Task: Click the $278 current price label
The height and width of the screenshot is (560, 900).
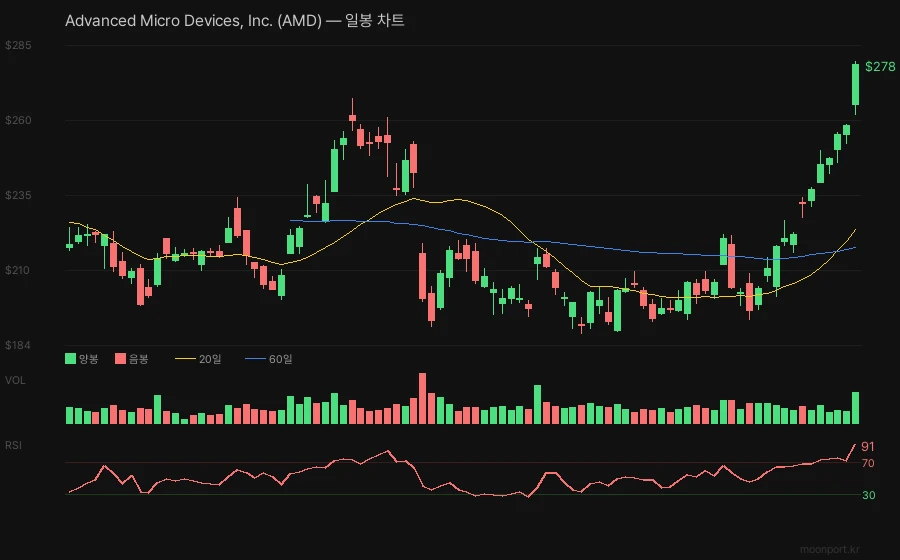Action: pos(880,67)
